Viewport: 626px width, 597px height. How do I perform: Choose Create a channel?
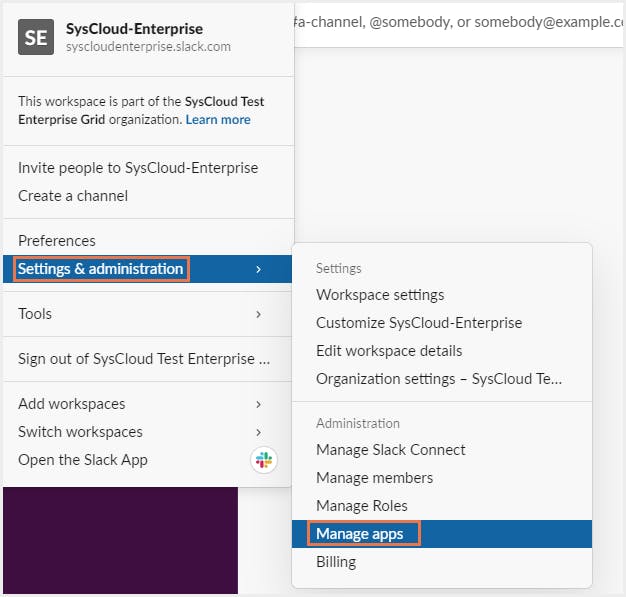pyautogui.click(x=73, y=196)
